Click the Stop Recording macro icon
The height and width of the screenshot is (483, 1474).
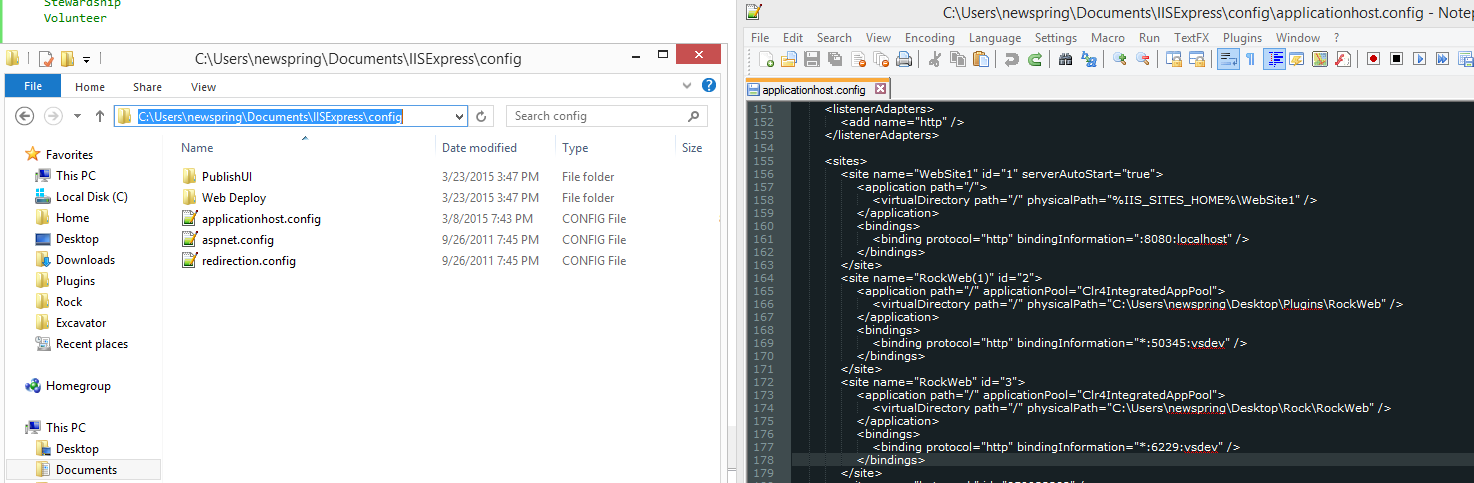1397,59
